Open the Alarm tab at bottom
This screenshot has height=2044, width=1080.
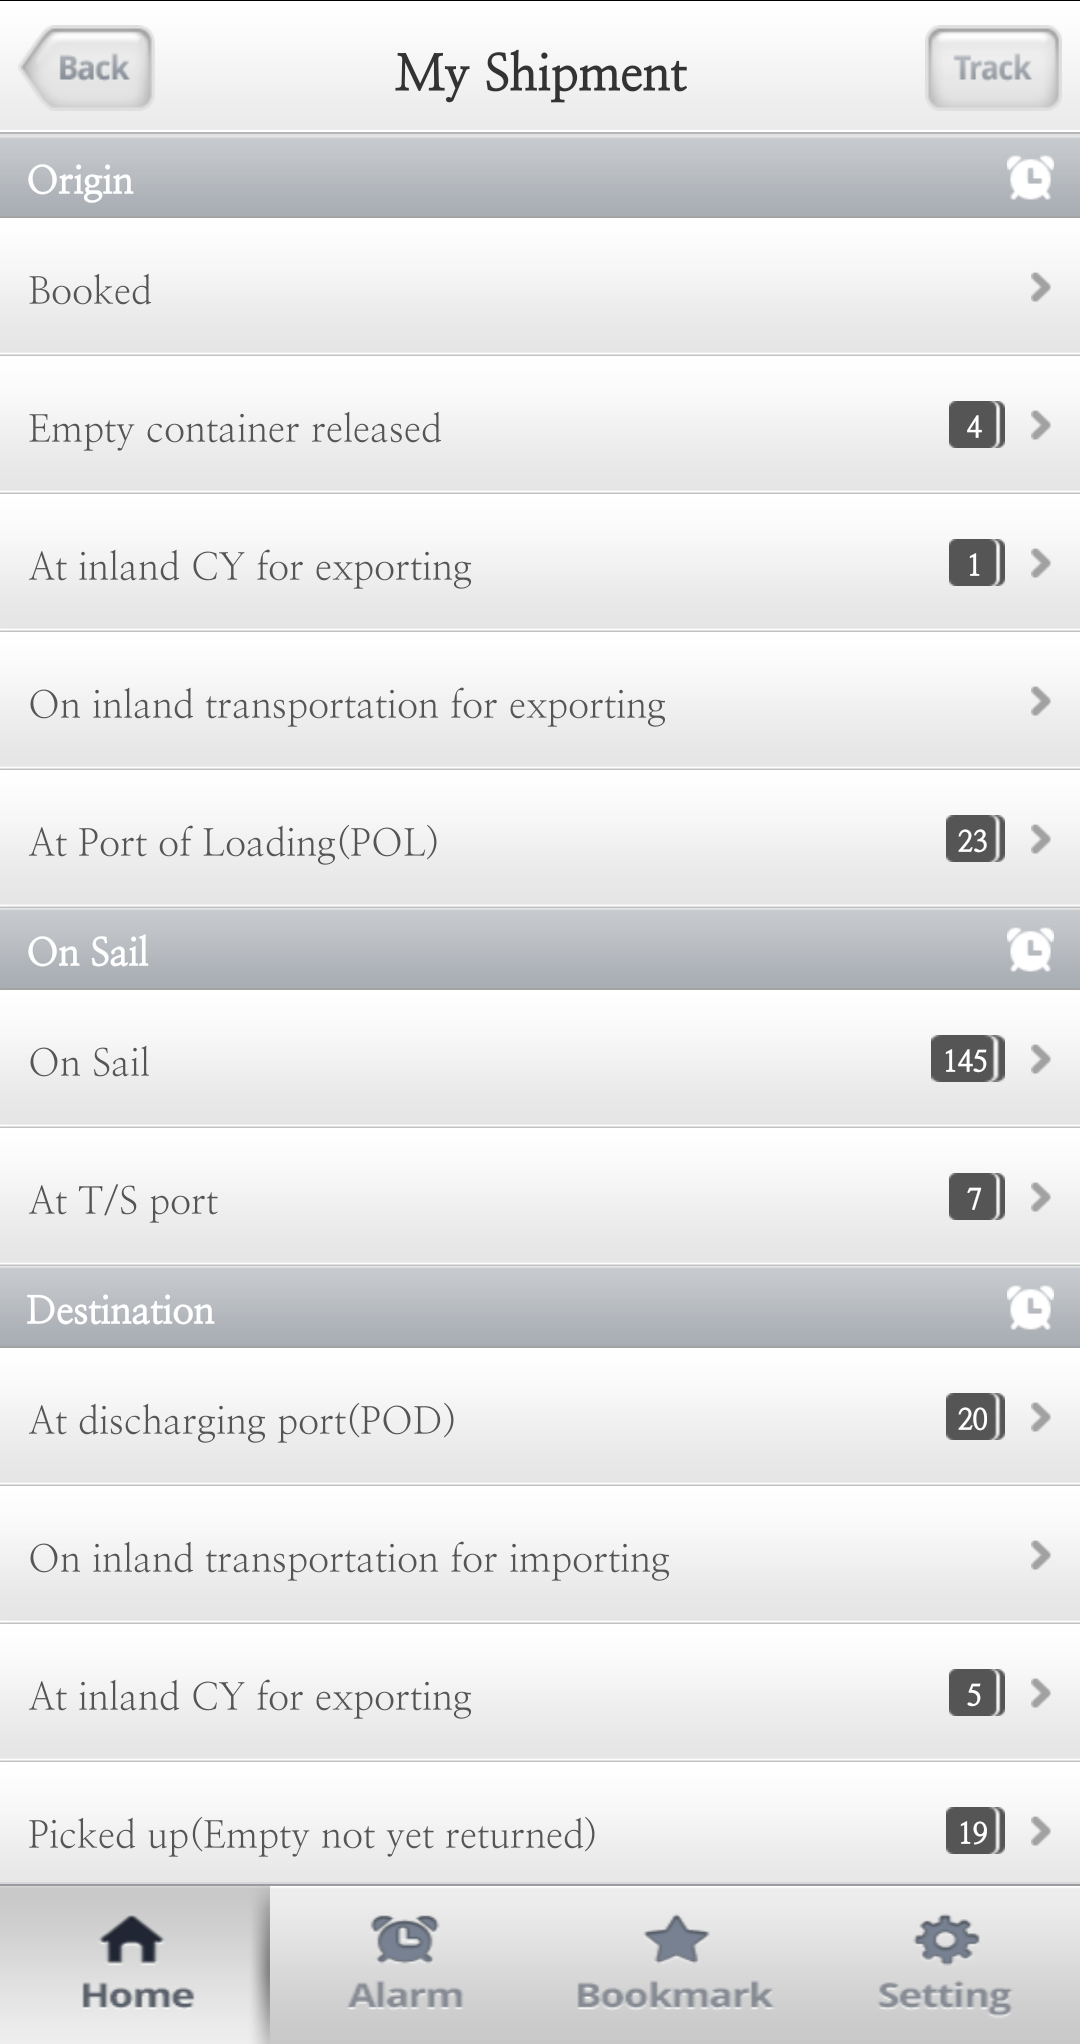(x=405, y=1964)
